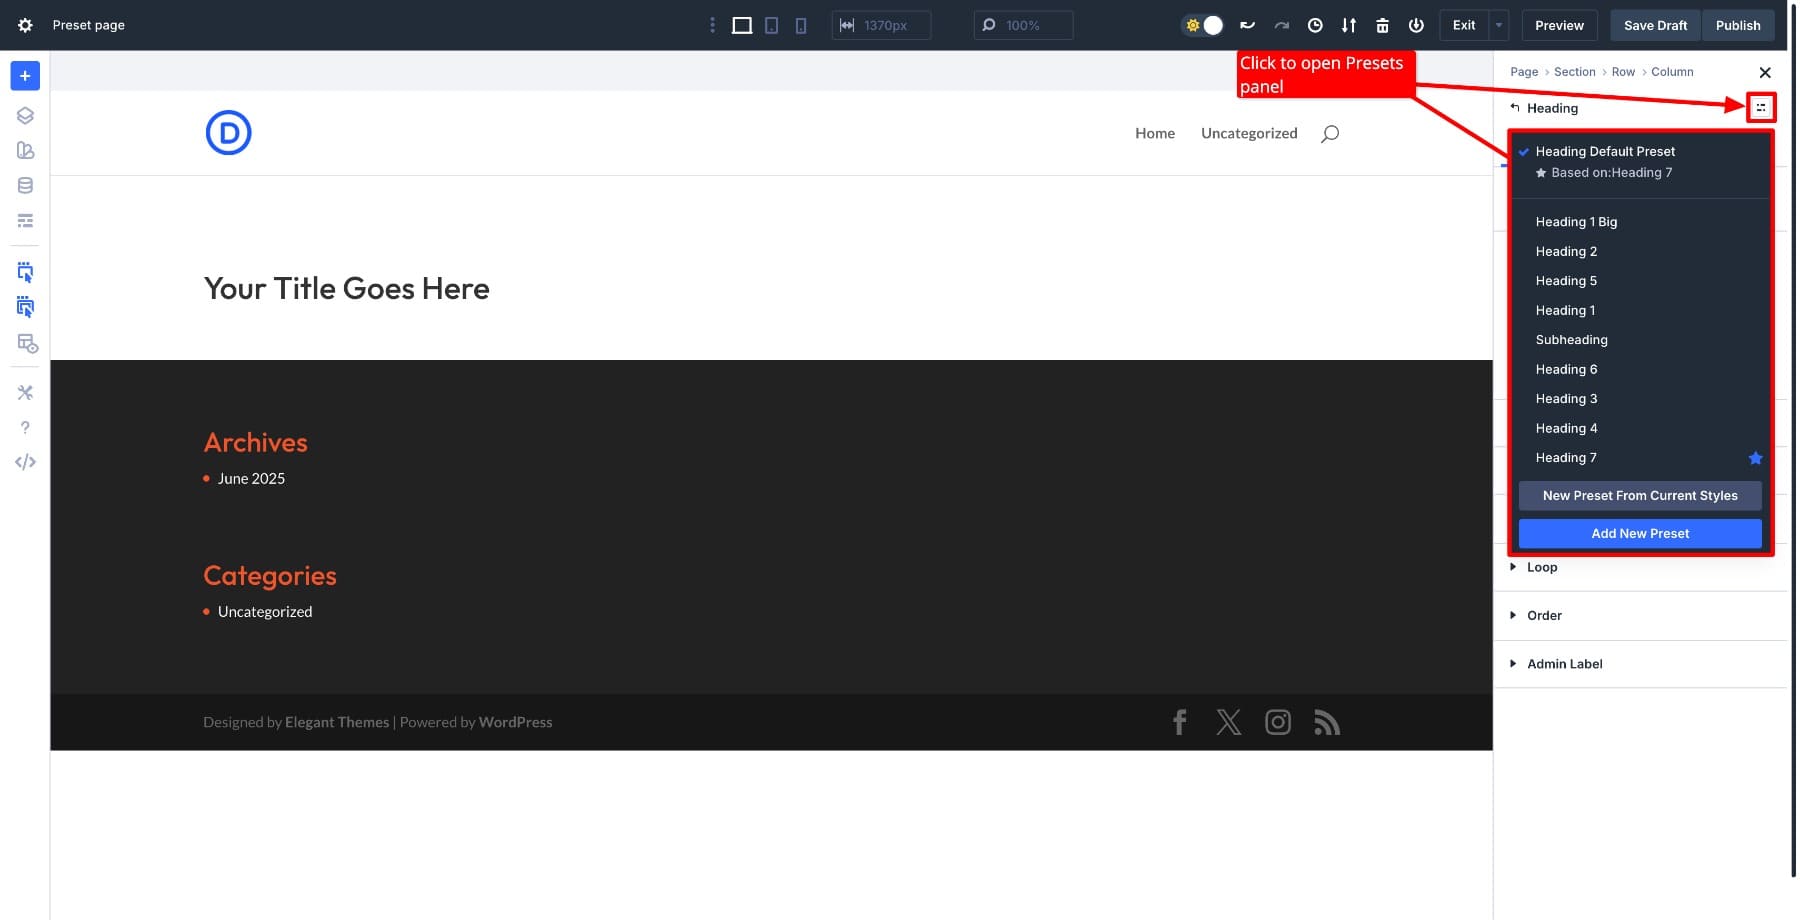Open the code editor brackets icon
The image size is (1800, 920).
[25, 462]
